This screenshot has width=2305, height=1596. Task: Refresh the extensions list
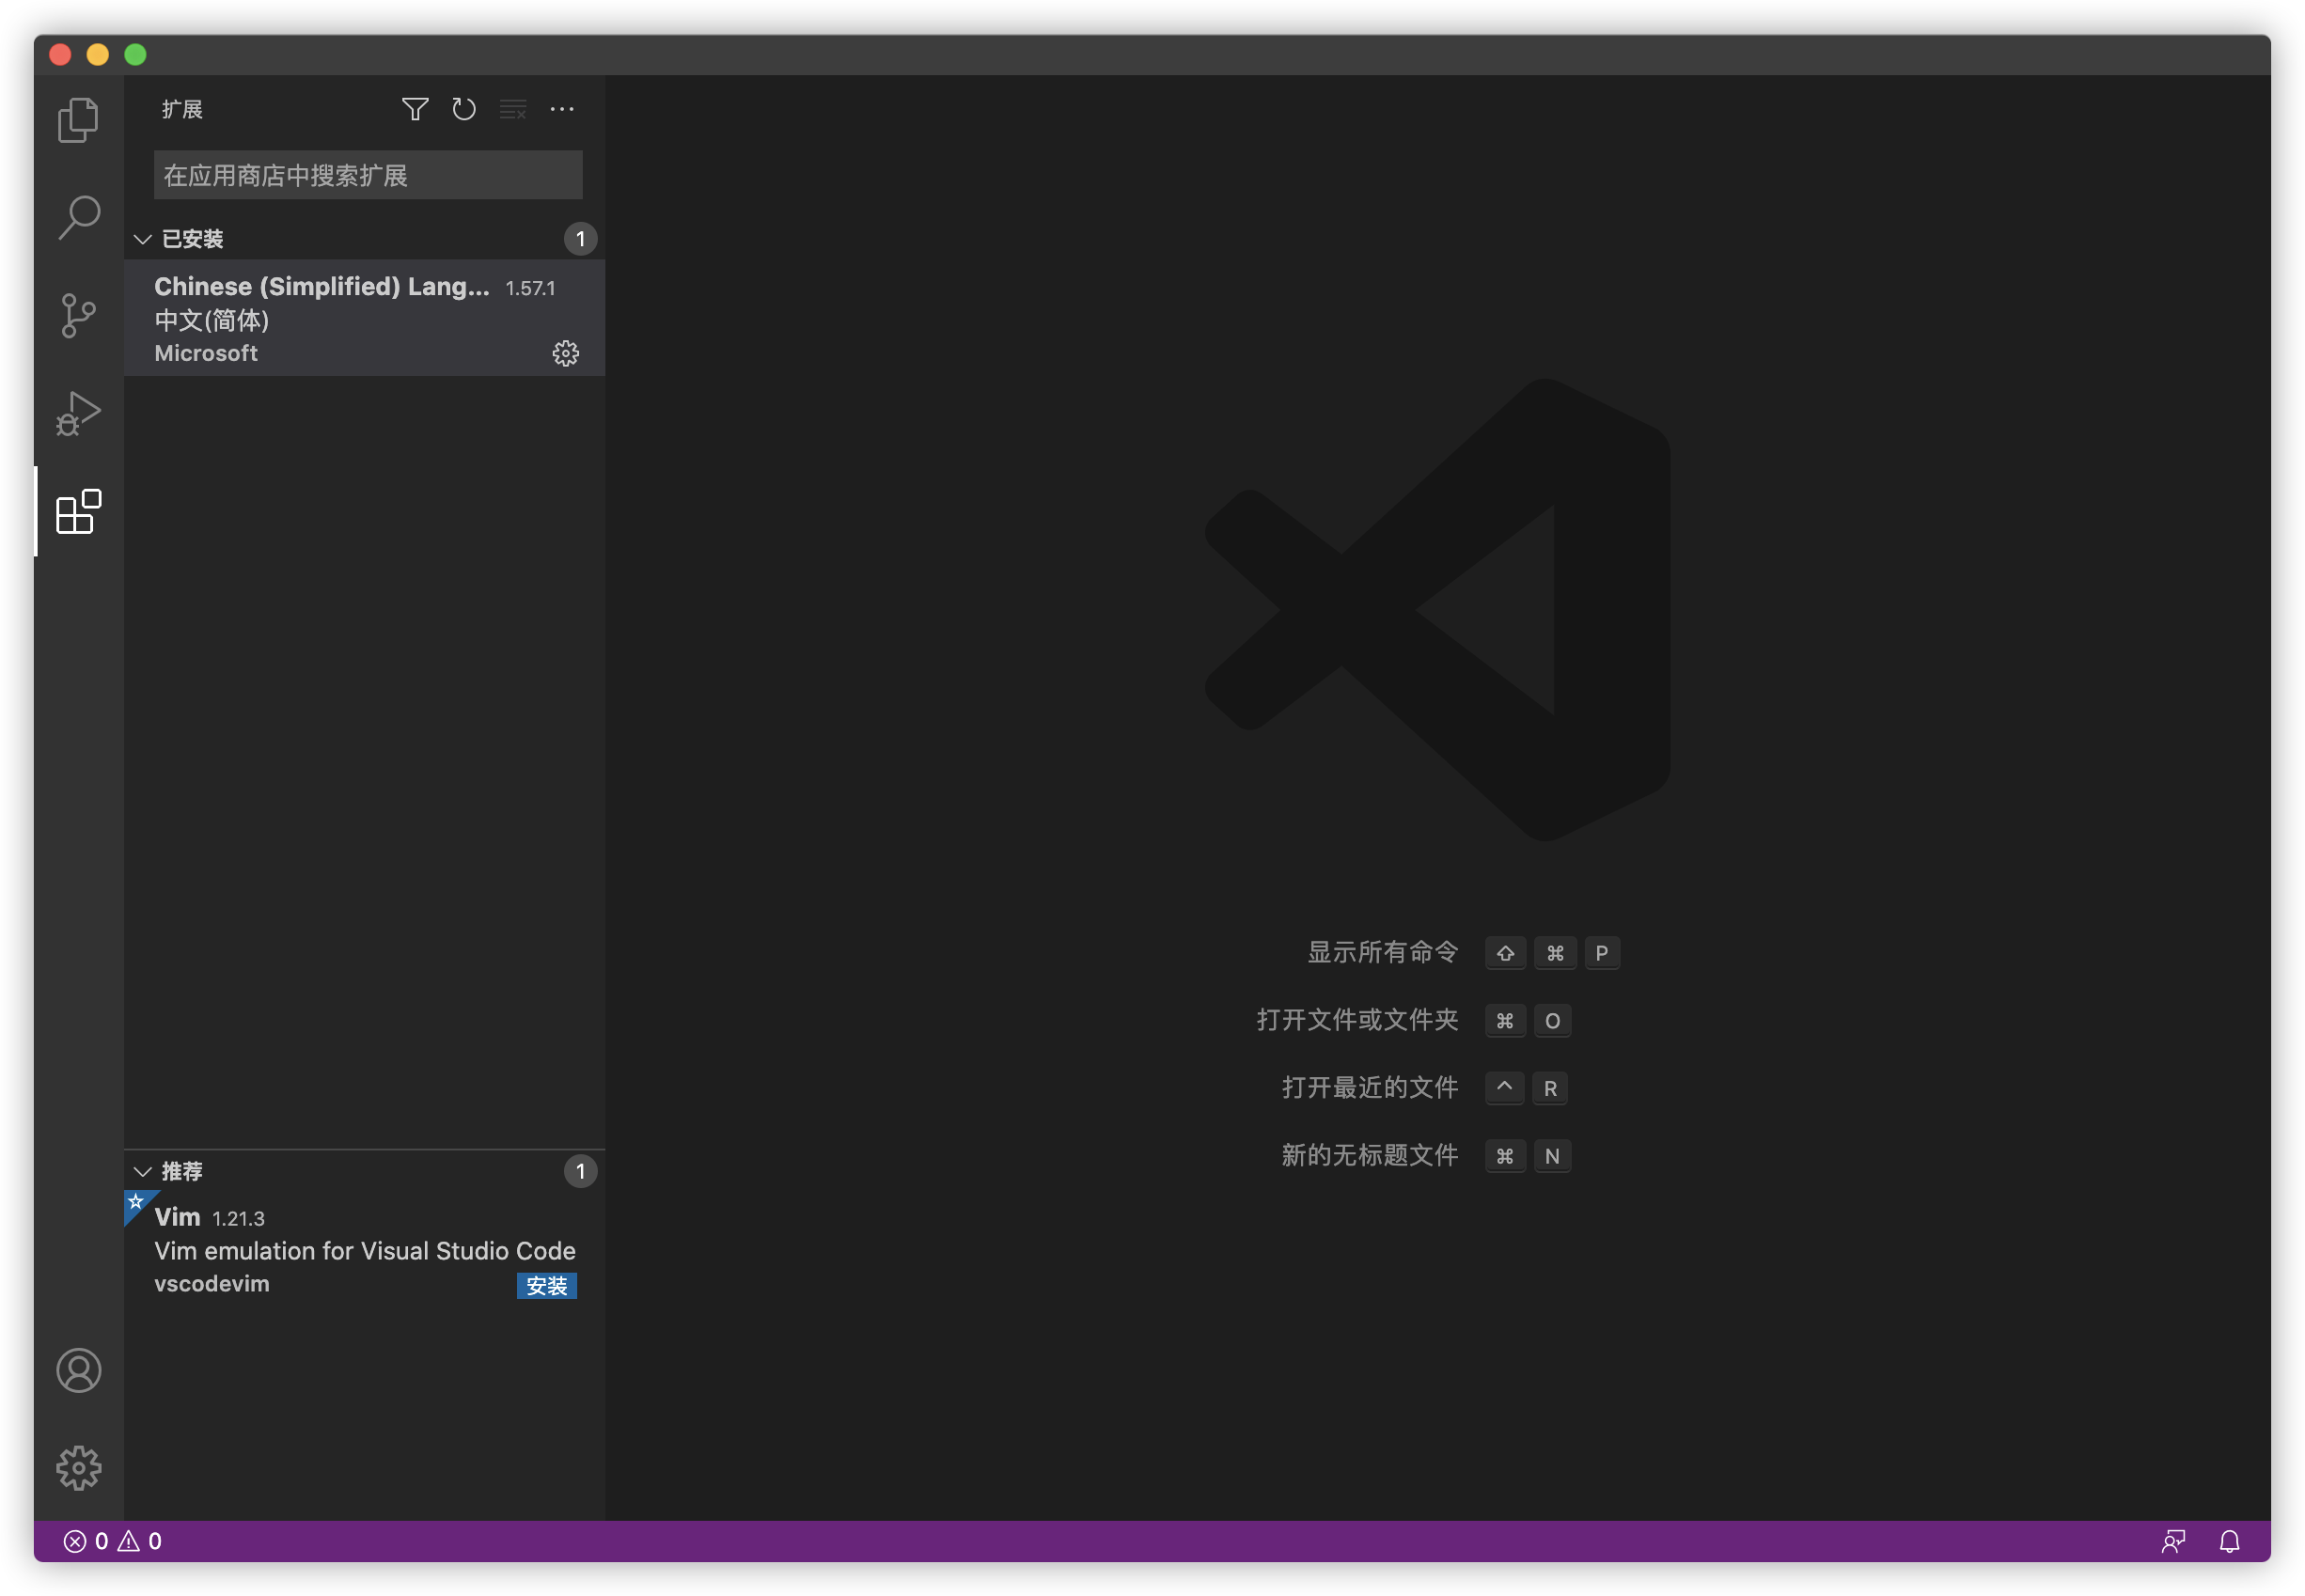pyautogui.click(x=464, y=109)
